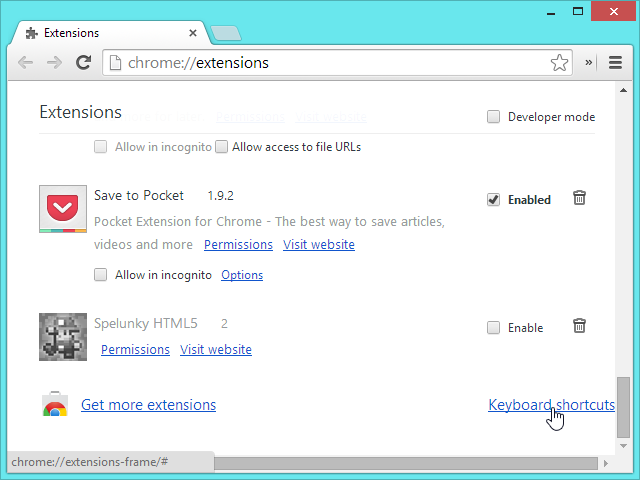Viewport: 640px width, 480px height.
Task: Click the Save to Pocket extension name
Action: click(139, 196)
